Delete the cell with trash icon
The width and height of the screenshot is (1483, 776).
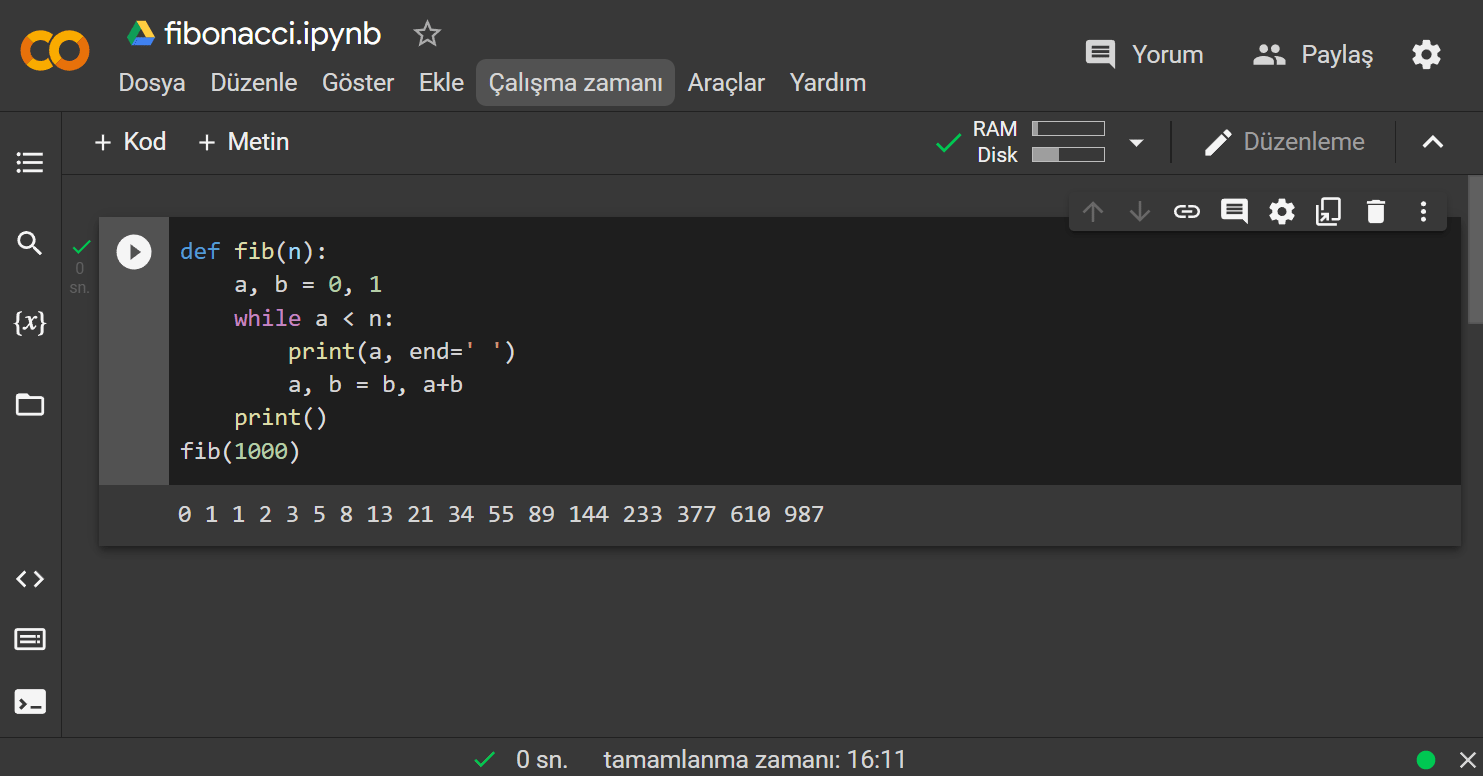[x=1376, y=211]
